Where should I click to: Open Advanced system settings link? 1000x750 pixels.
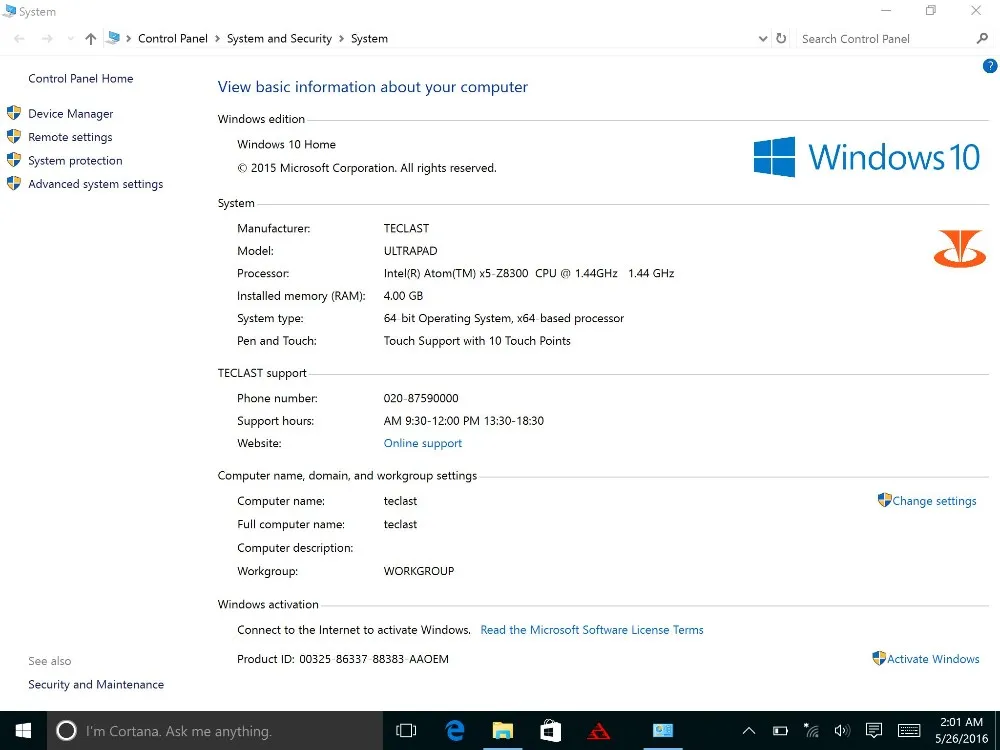pos(96,184)
